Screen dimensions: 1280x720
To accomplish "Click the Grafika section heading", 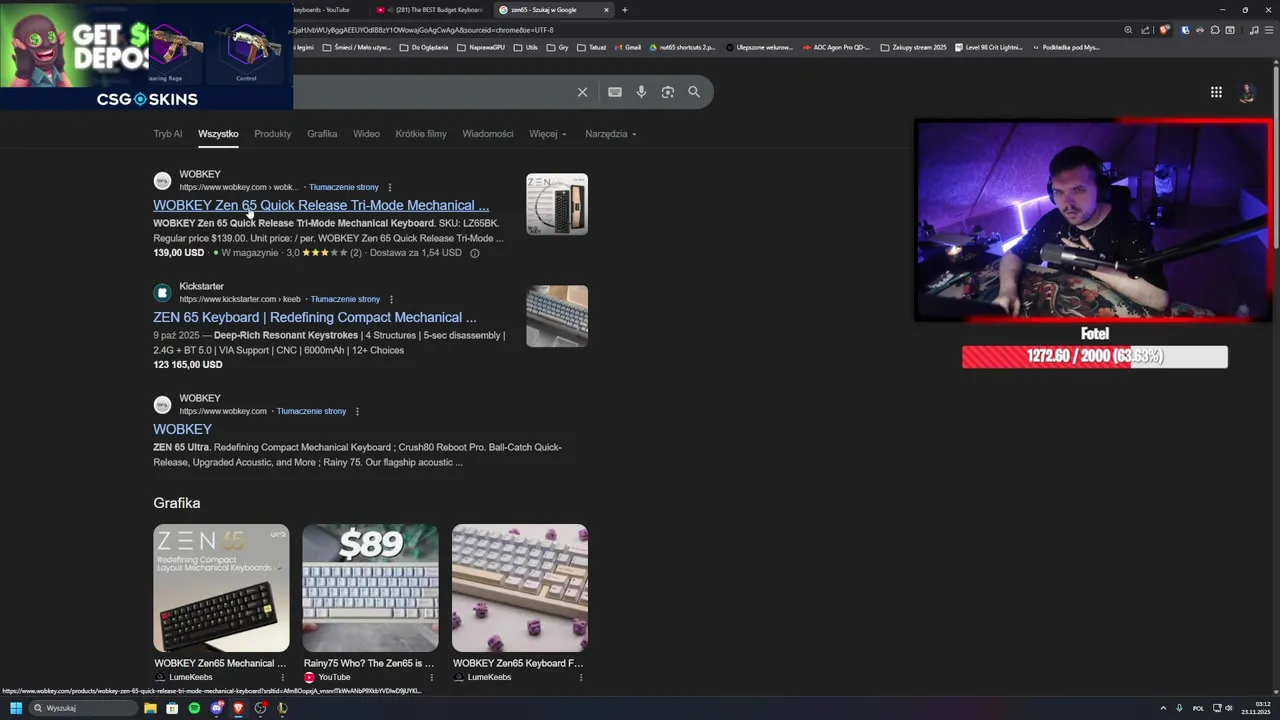I will point(177,503).
